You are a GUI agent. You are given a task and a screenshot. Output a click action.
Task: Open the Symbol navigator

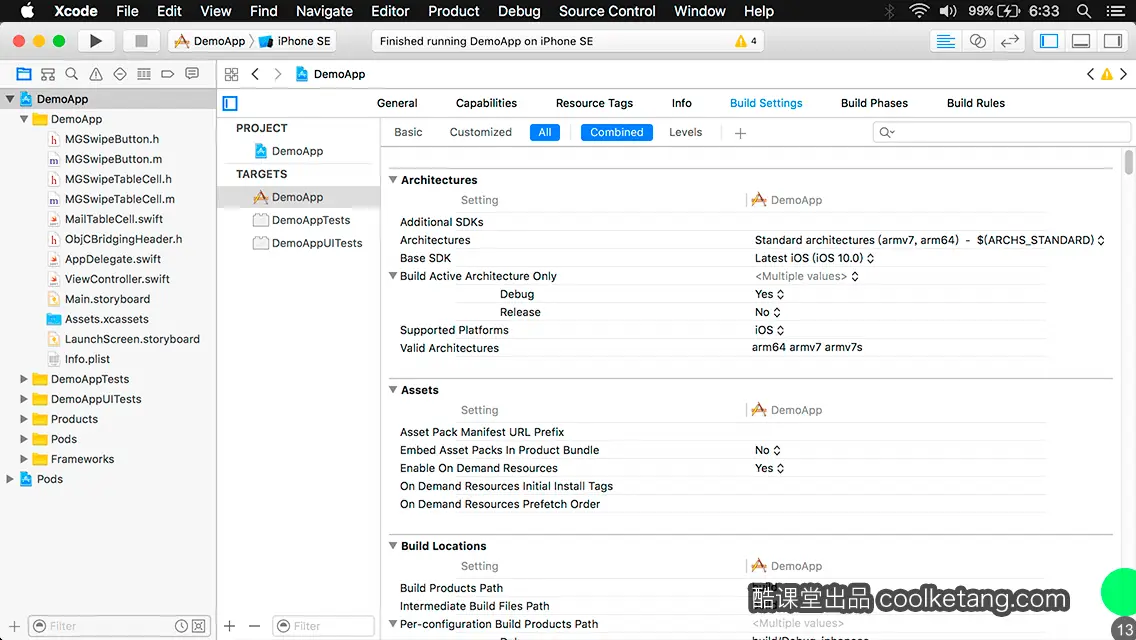tap(48, 74)
